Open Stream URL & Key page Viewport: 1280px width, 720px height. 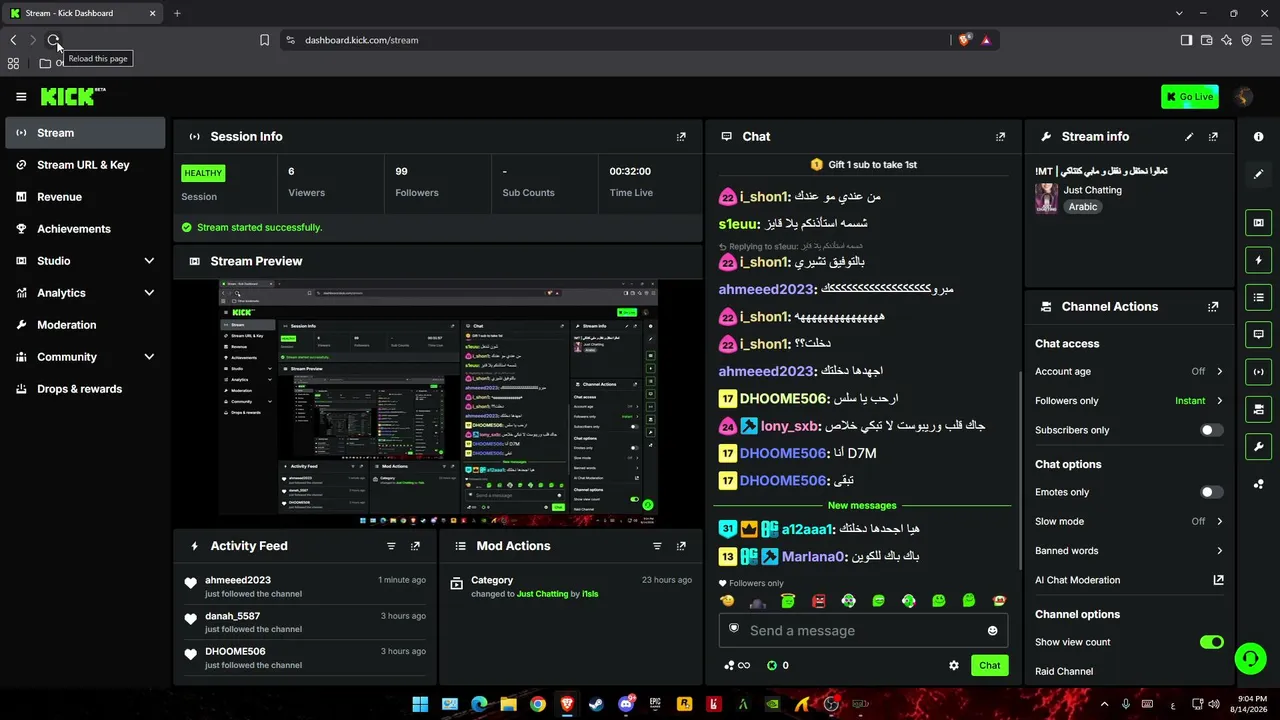tap(85, 165)
